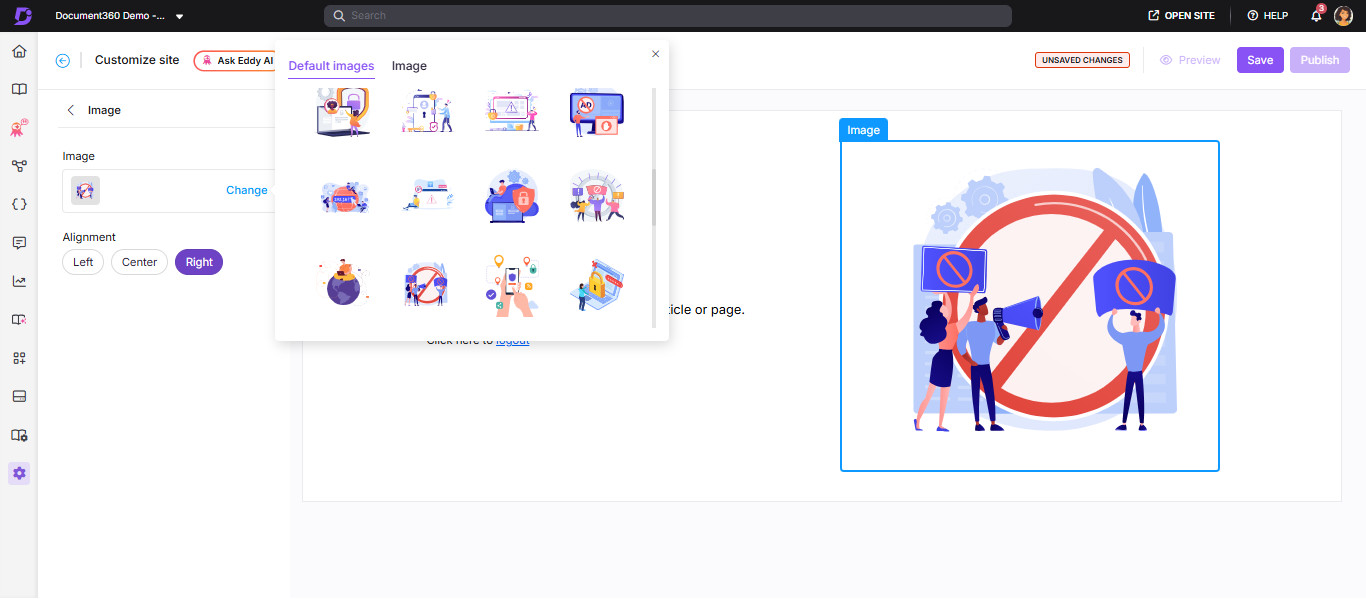
Task: Click the current image thumbnail in Image field
Action: tap(85, 190)
